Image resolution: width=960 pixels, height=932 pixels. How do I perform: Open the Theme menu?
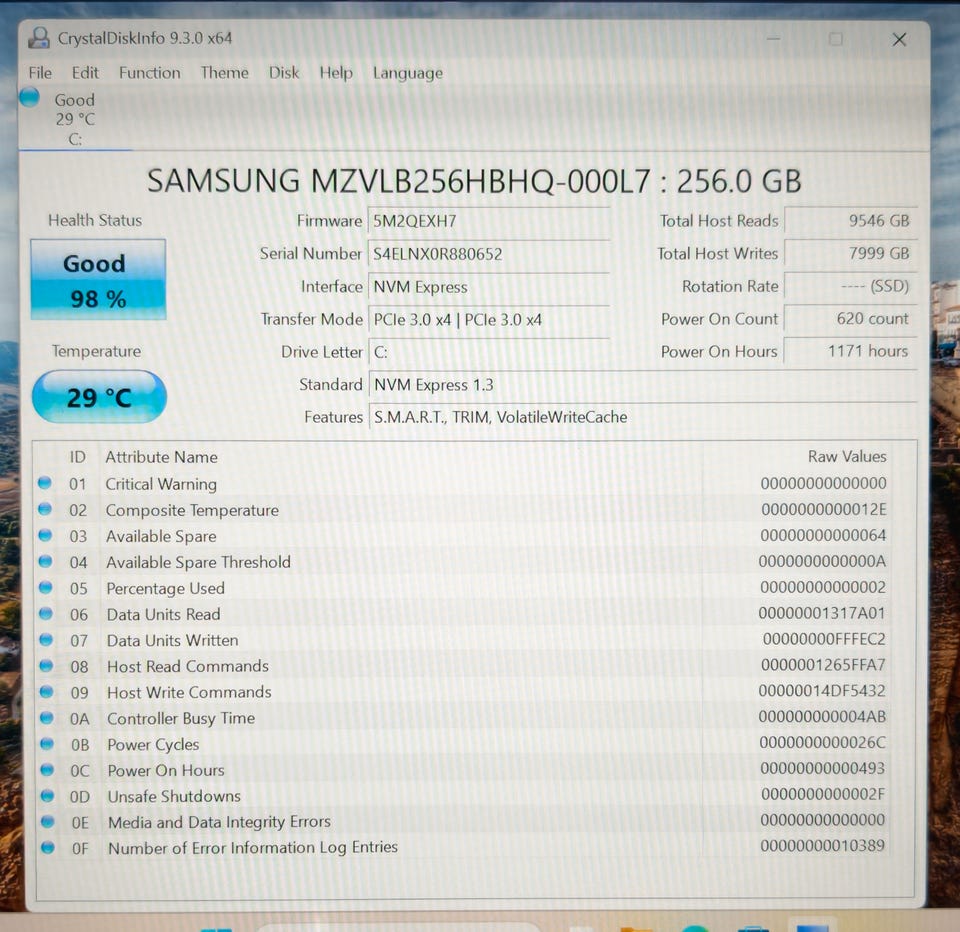click(225, 73)
